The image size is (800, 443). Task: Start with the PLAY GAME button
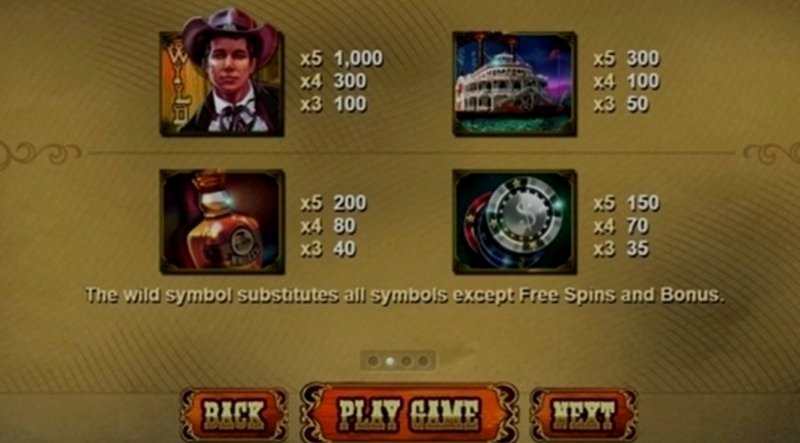click(x=409, y=412)
